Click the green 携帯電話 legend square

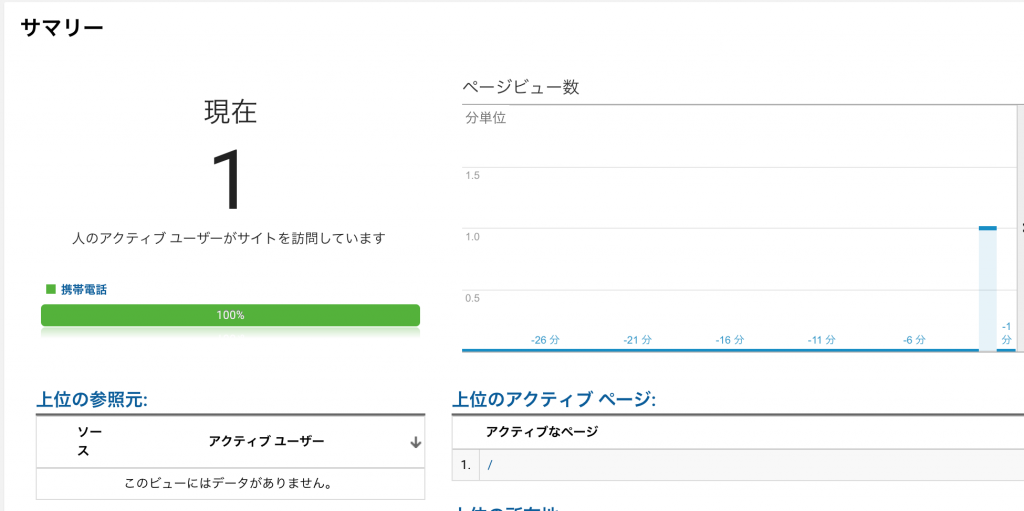point(50,289)
